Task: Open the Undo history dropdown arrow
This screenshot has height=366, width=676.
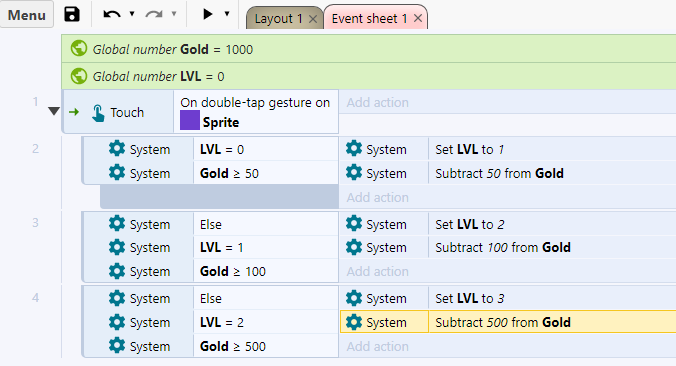Action: click(132, 14)
